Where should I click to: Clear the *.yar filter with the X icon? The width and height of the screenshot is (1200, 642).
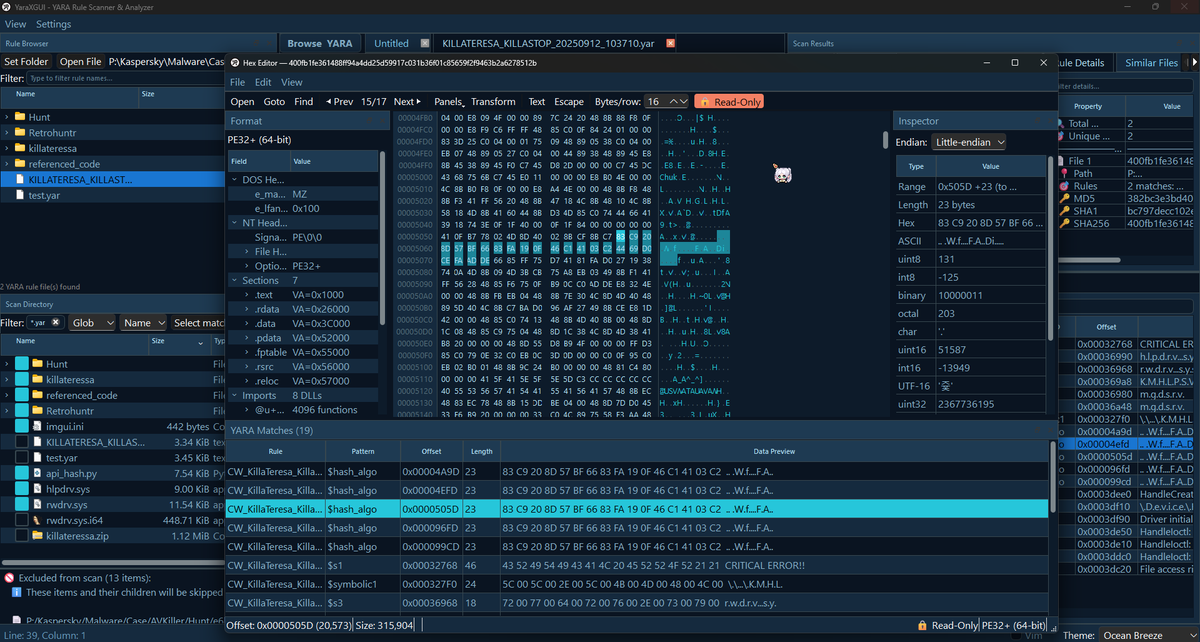coord(58,323)
